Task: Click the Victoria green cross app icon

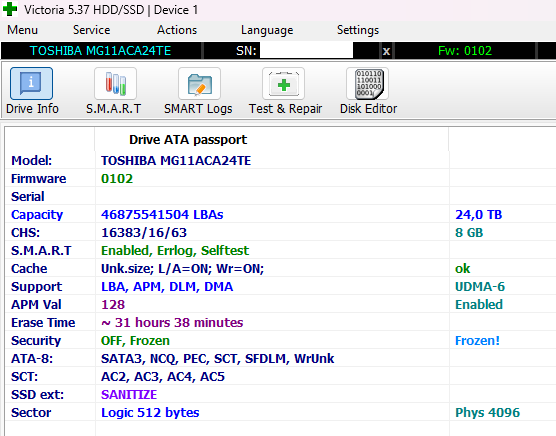Action: [x=10, y=9]
